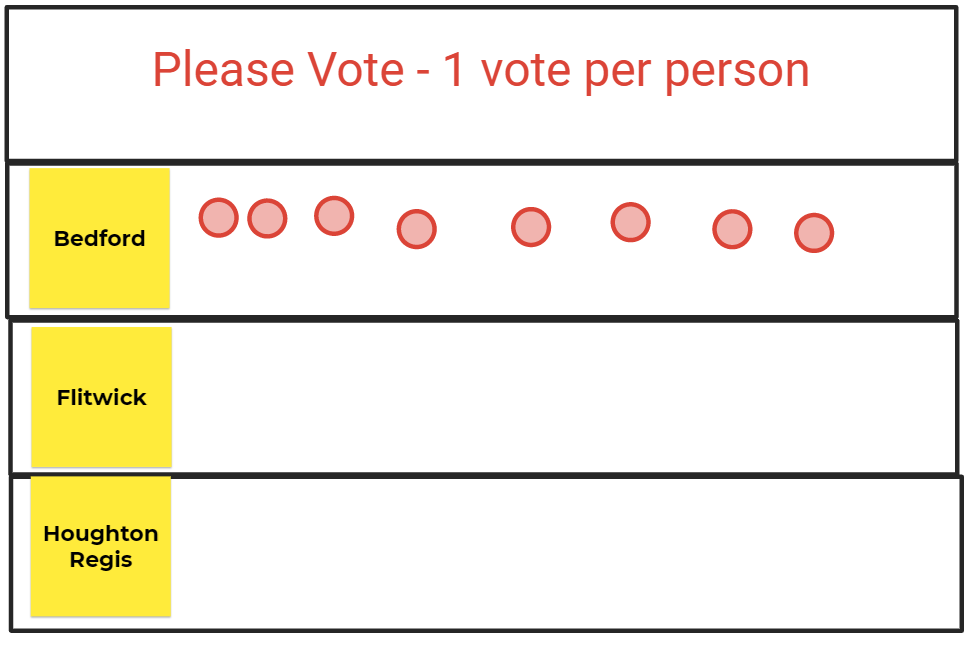Click the word 'Please' in the title

tap(223, 70)
